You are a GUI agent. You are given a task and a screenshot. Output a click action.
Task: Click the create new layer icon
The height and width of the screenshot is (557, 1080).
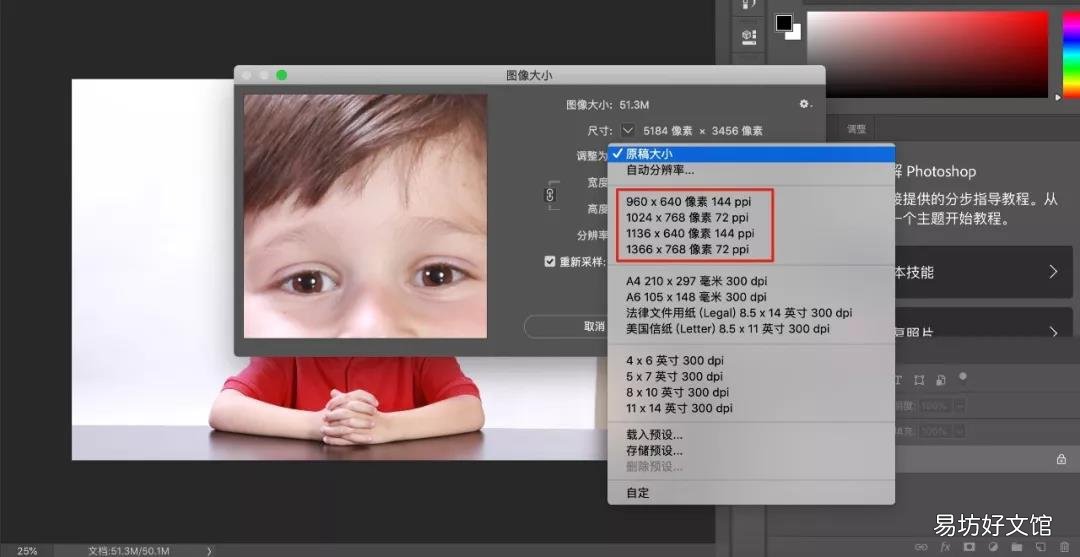[x=1041, y=547]
